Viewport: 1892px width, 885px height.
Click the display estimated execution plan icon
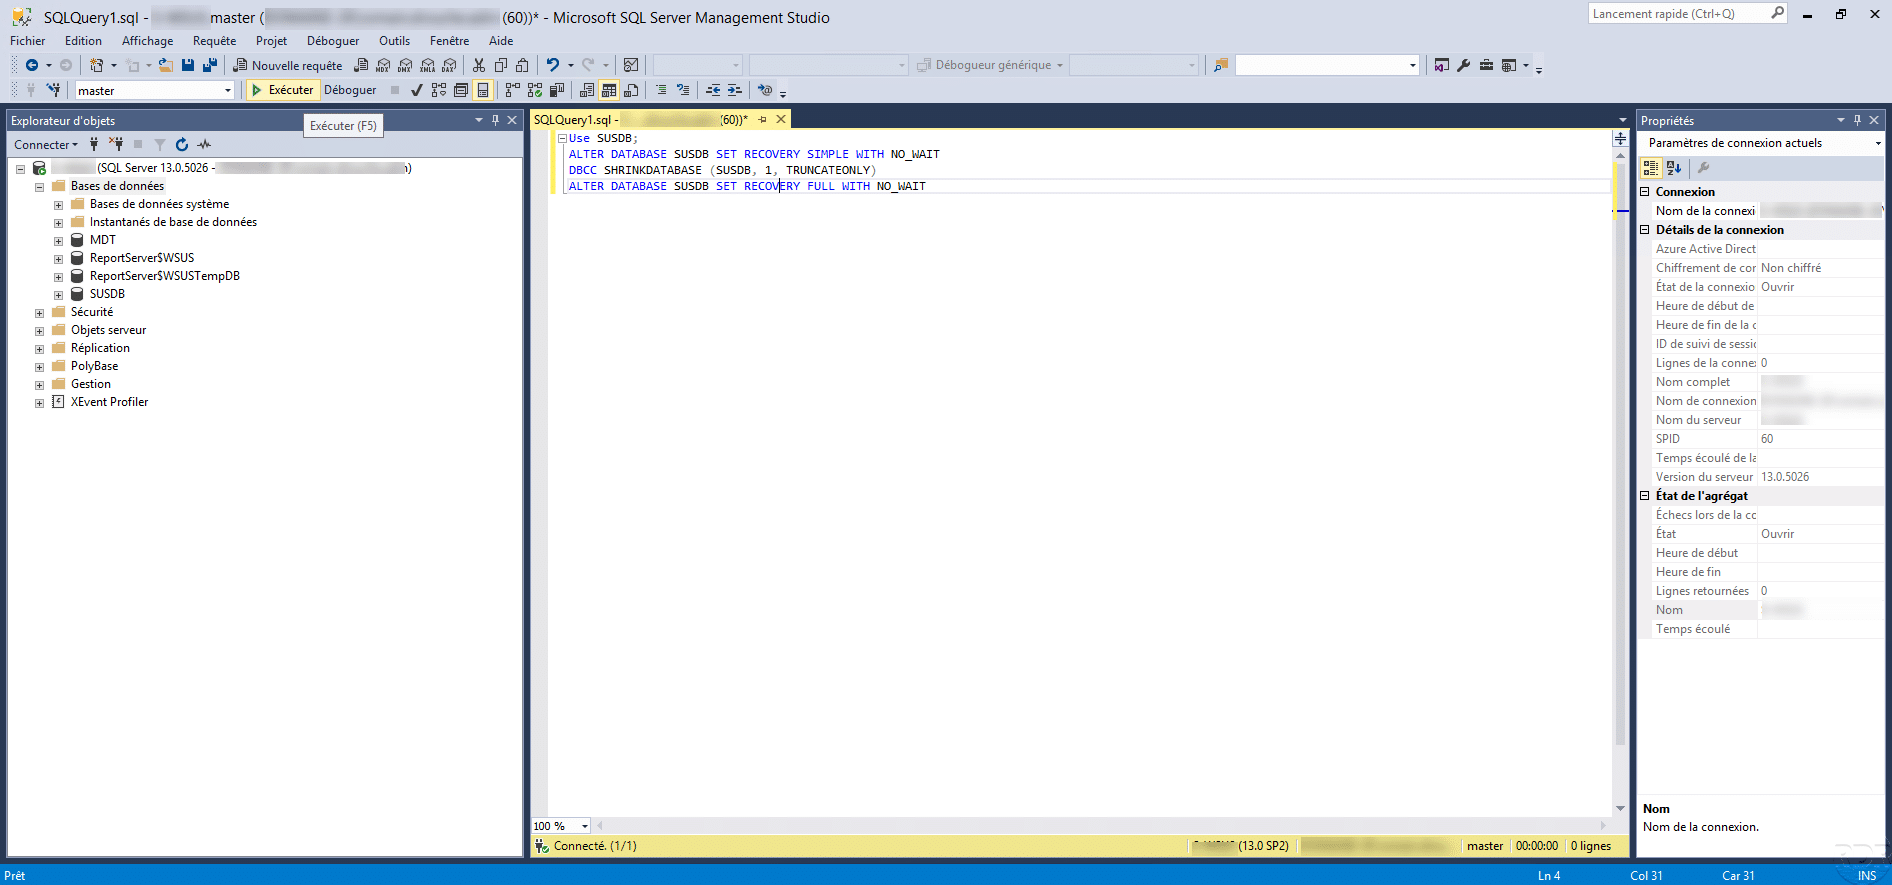click(439, 90)
